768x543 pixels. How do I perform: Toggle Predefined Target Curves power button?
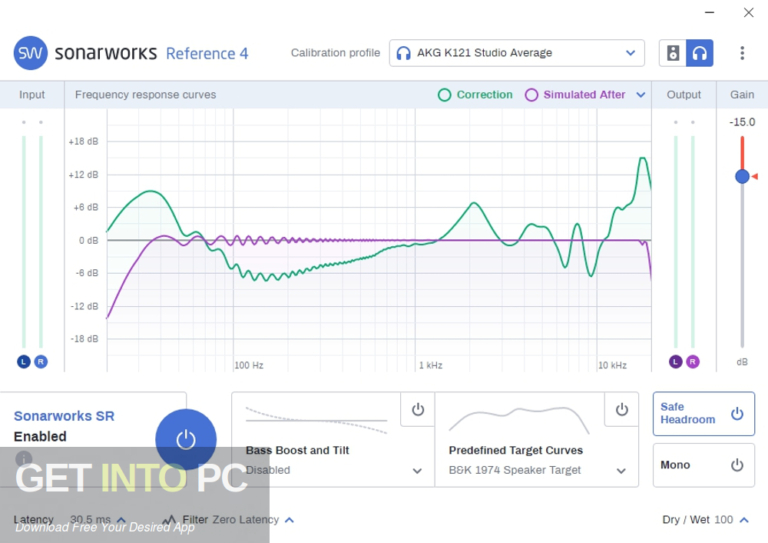pos(622,409)
